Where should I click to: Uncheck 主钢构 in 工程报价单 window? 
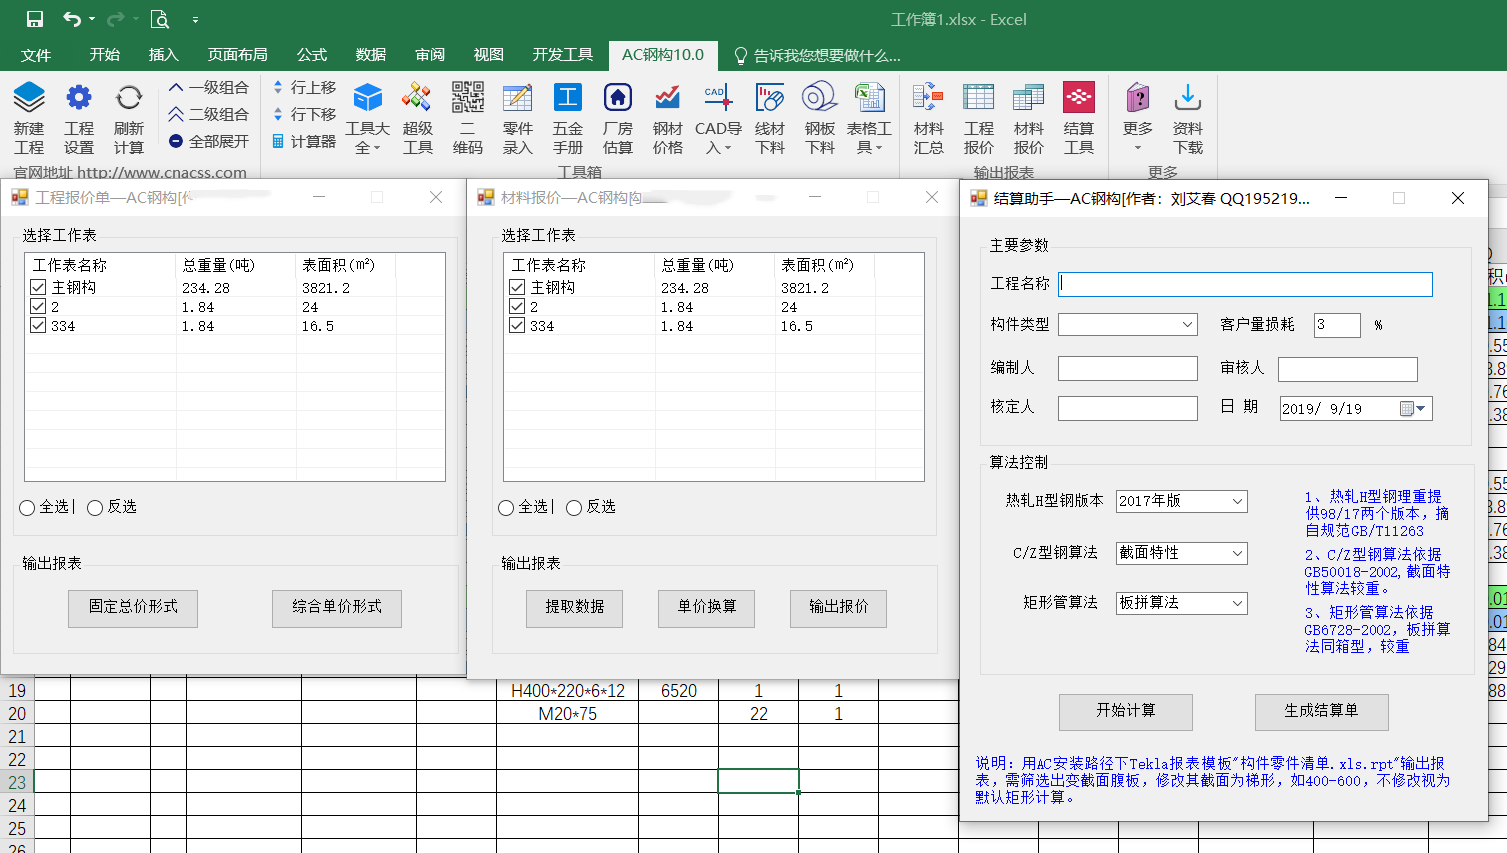point(38,287)
